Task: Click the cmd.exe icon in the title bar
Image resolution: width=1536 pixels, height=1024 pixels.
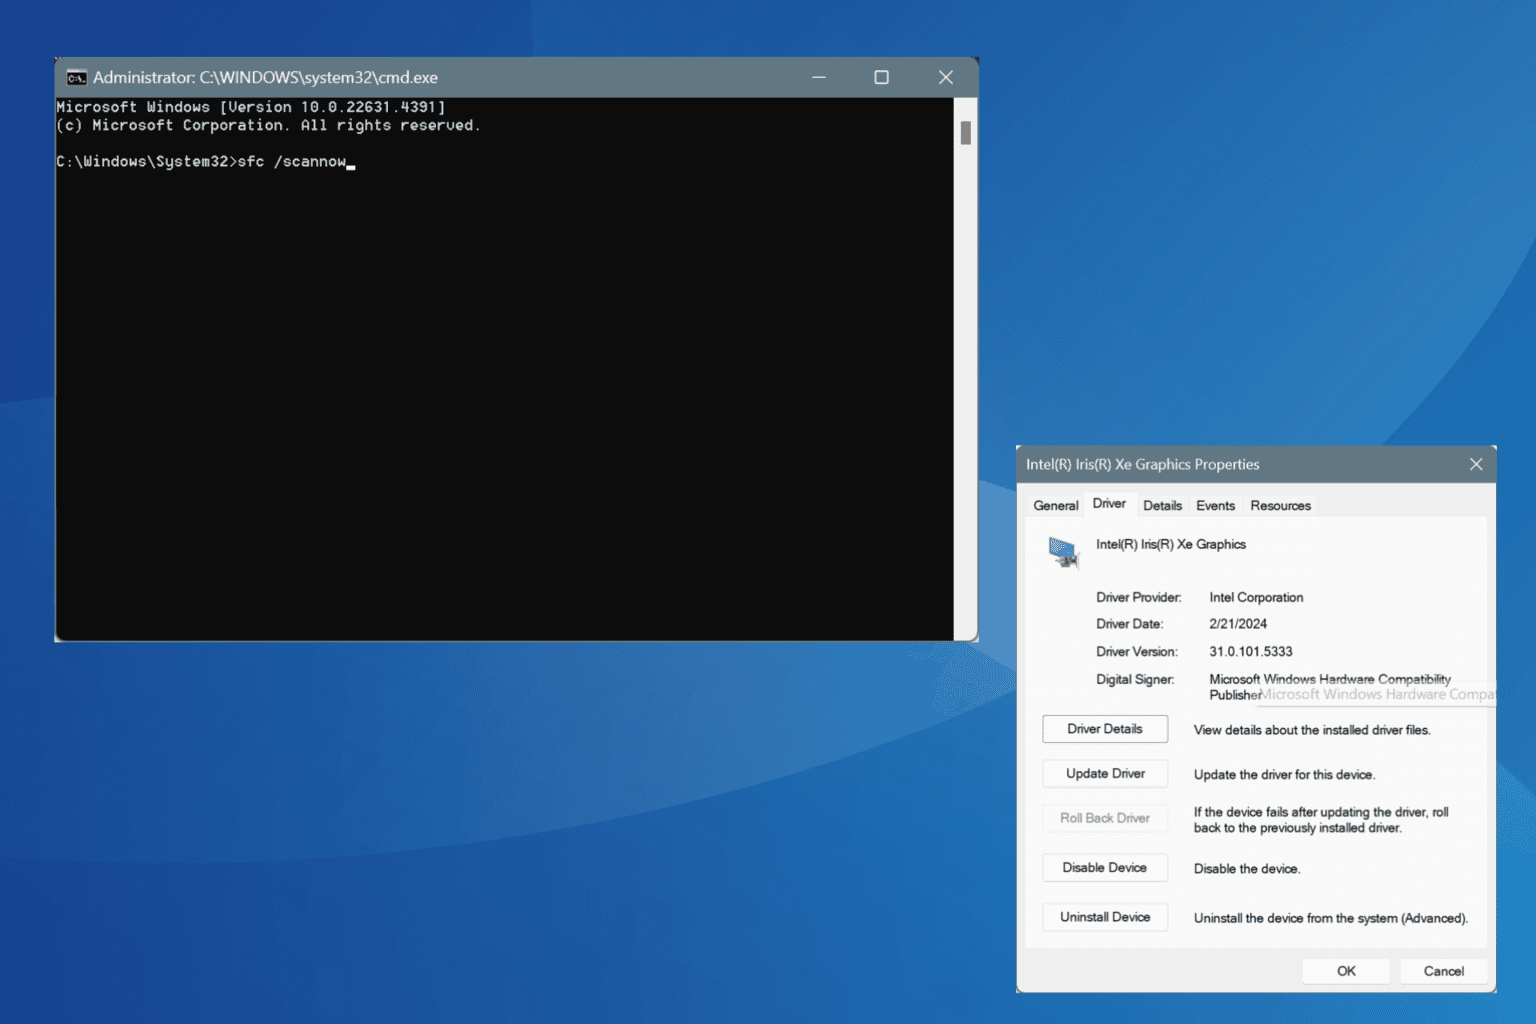Action: pyautogui.click(x=76, y=78)
